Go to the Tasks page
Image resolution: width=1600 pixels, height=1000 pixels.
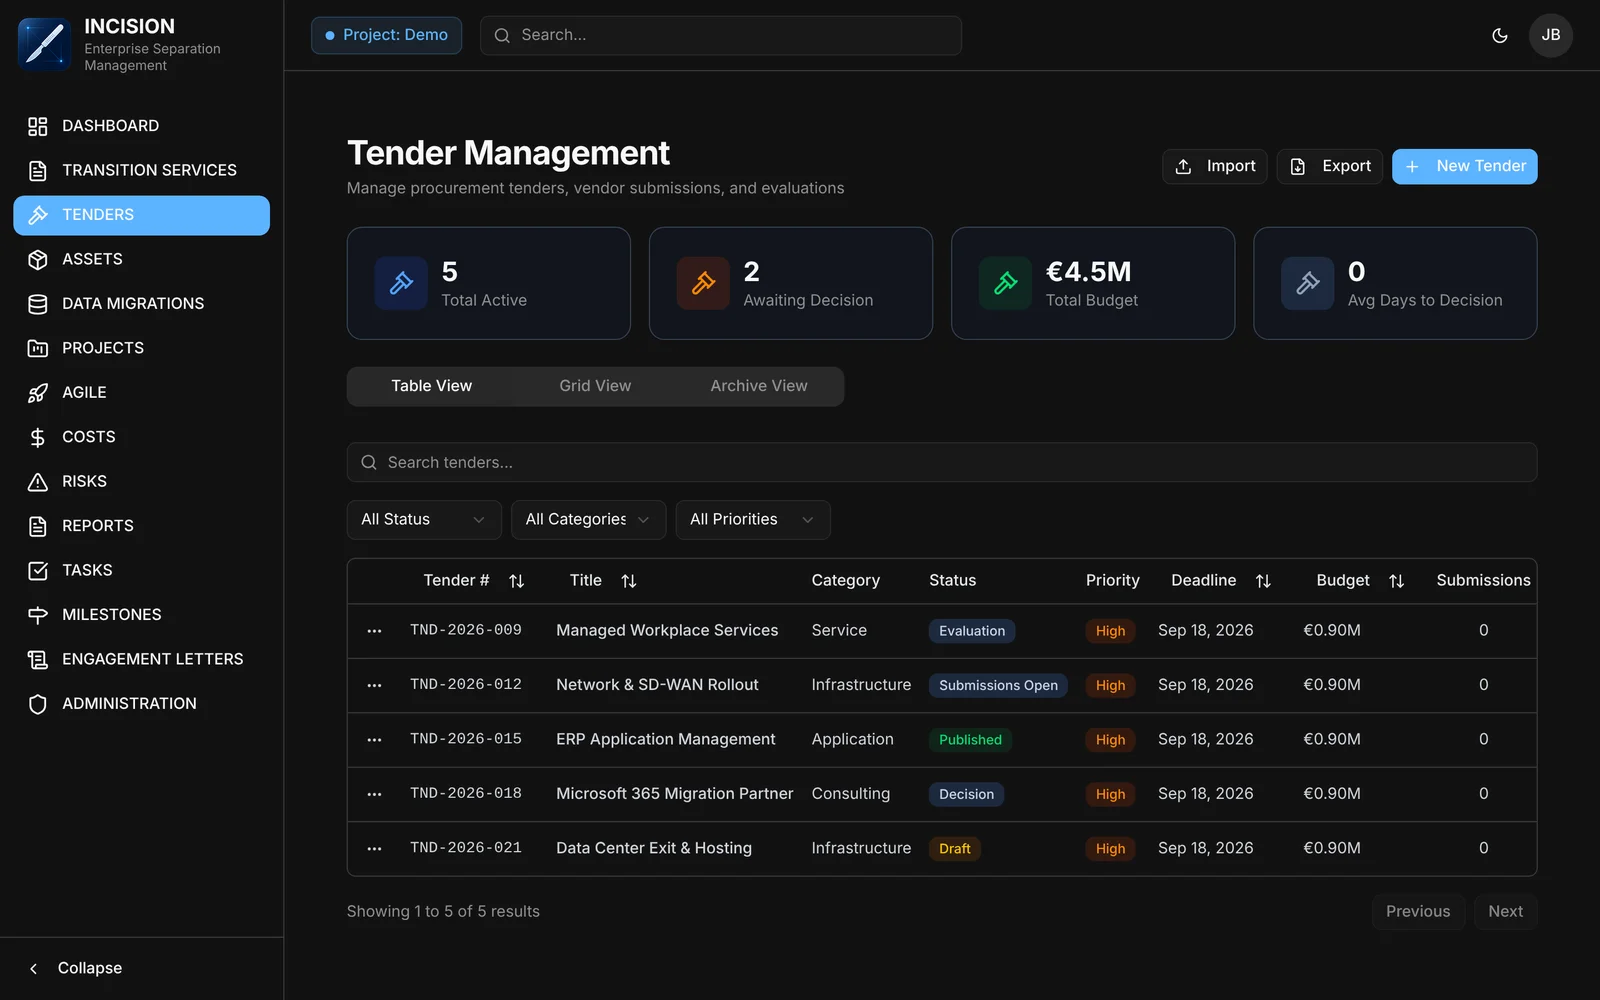(141, 571)
